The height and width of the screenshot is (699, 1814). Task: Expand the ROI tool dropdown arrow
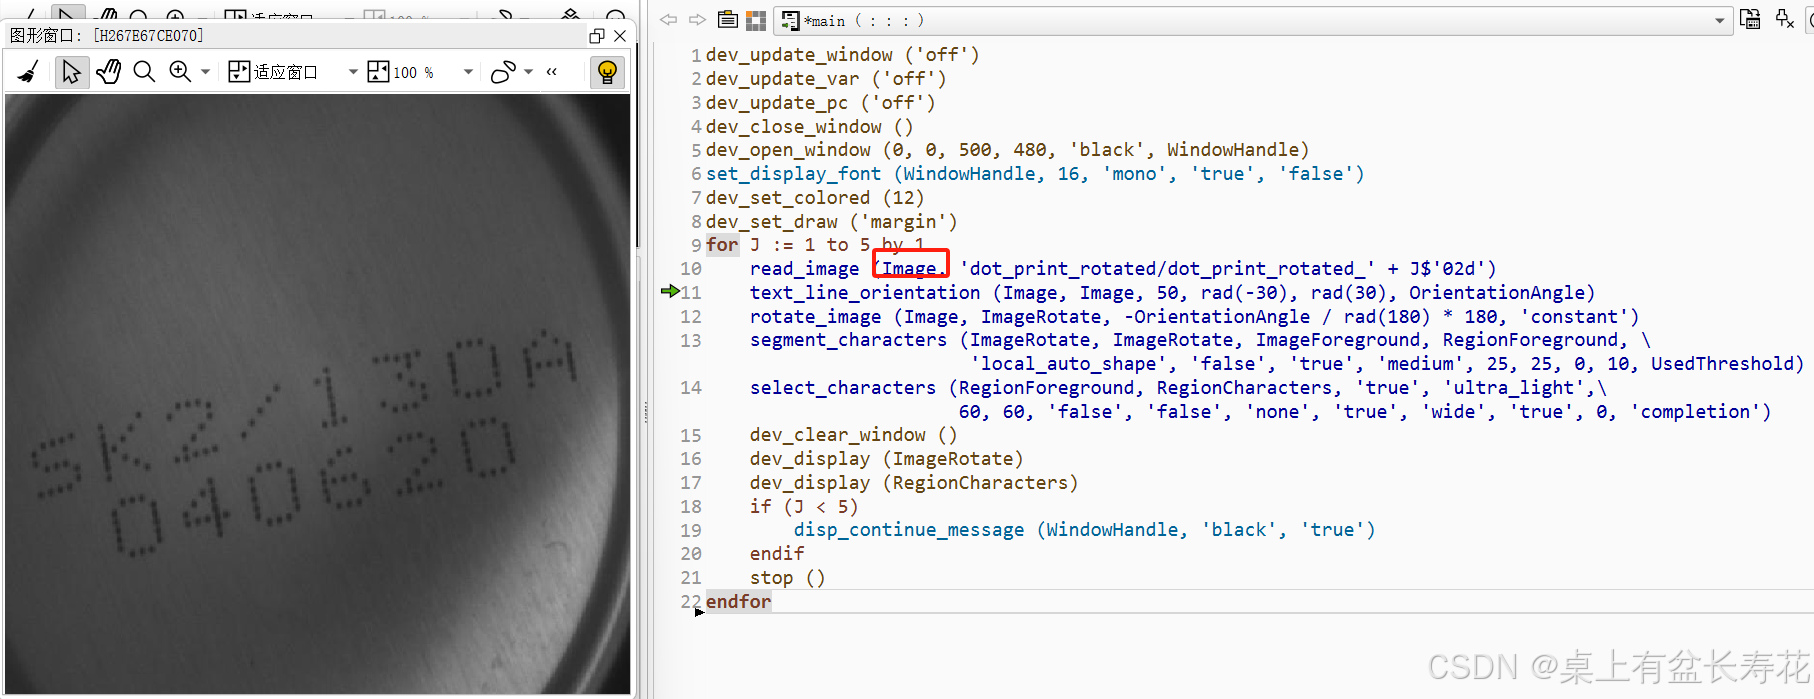[528, 72]
